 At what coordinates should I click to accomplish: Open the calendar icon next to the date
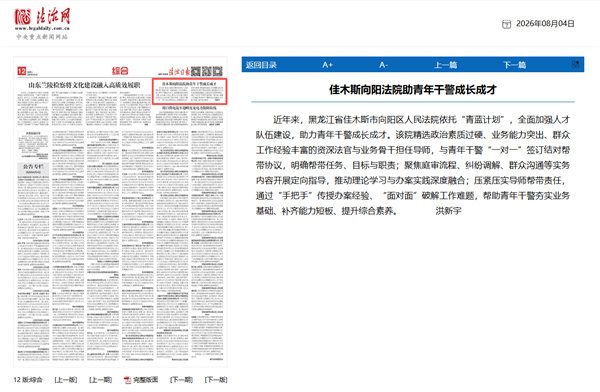[x=506, y=24]
